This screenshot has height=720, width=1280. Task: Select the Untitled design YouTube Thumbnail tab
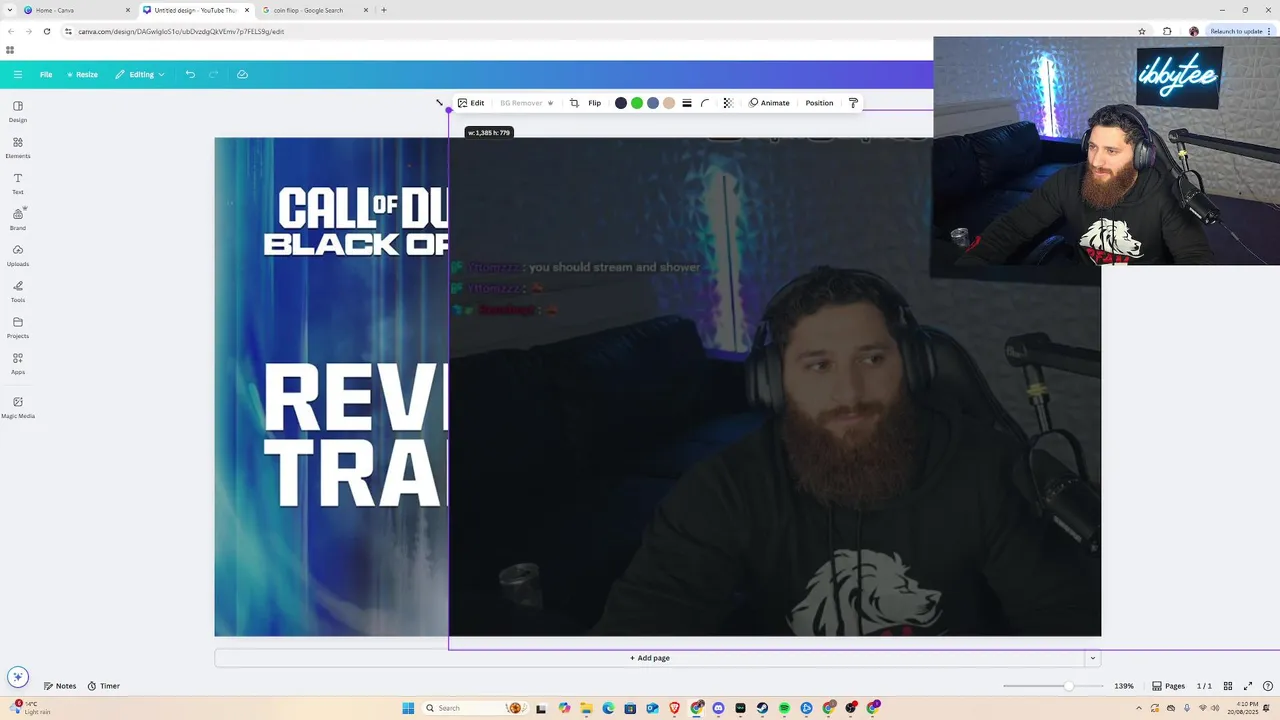point(195,10)
